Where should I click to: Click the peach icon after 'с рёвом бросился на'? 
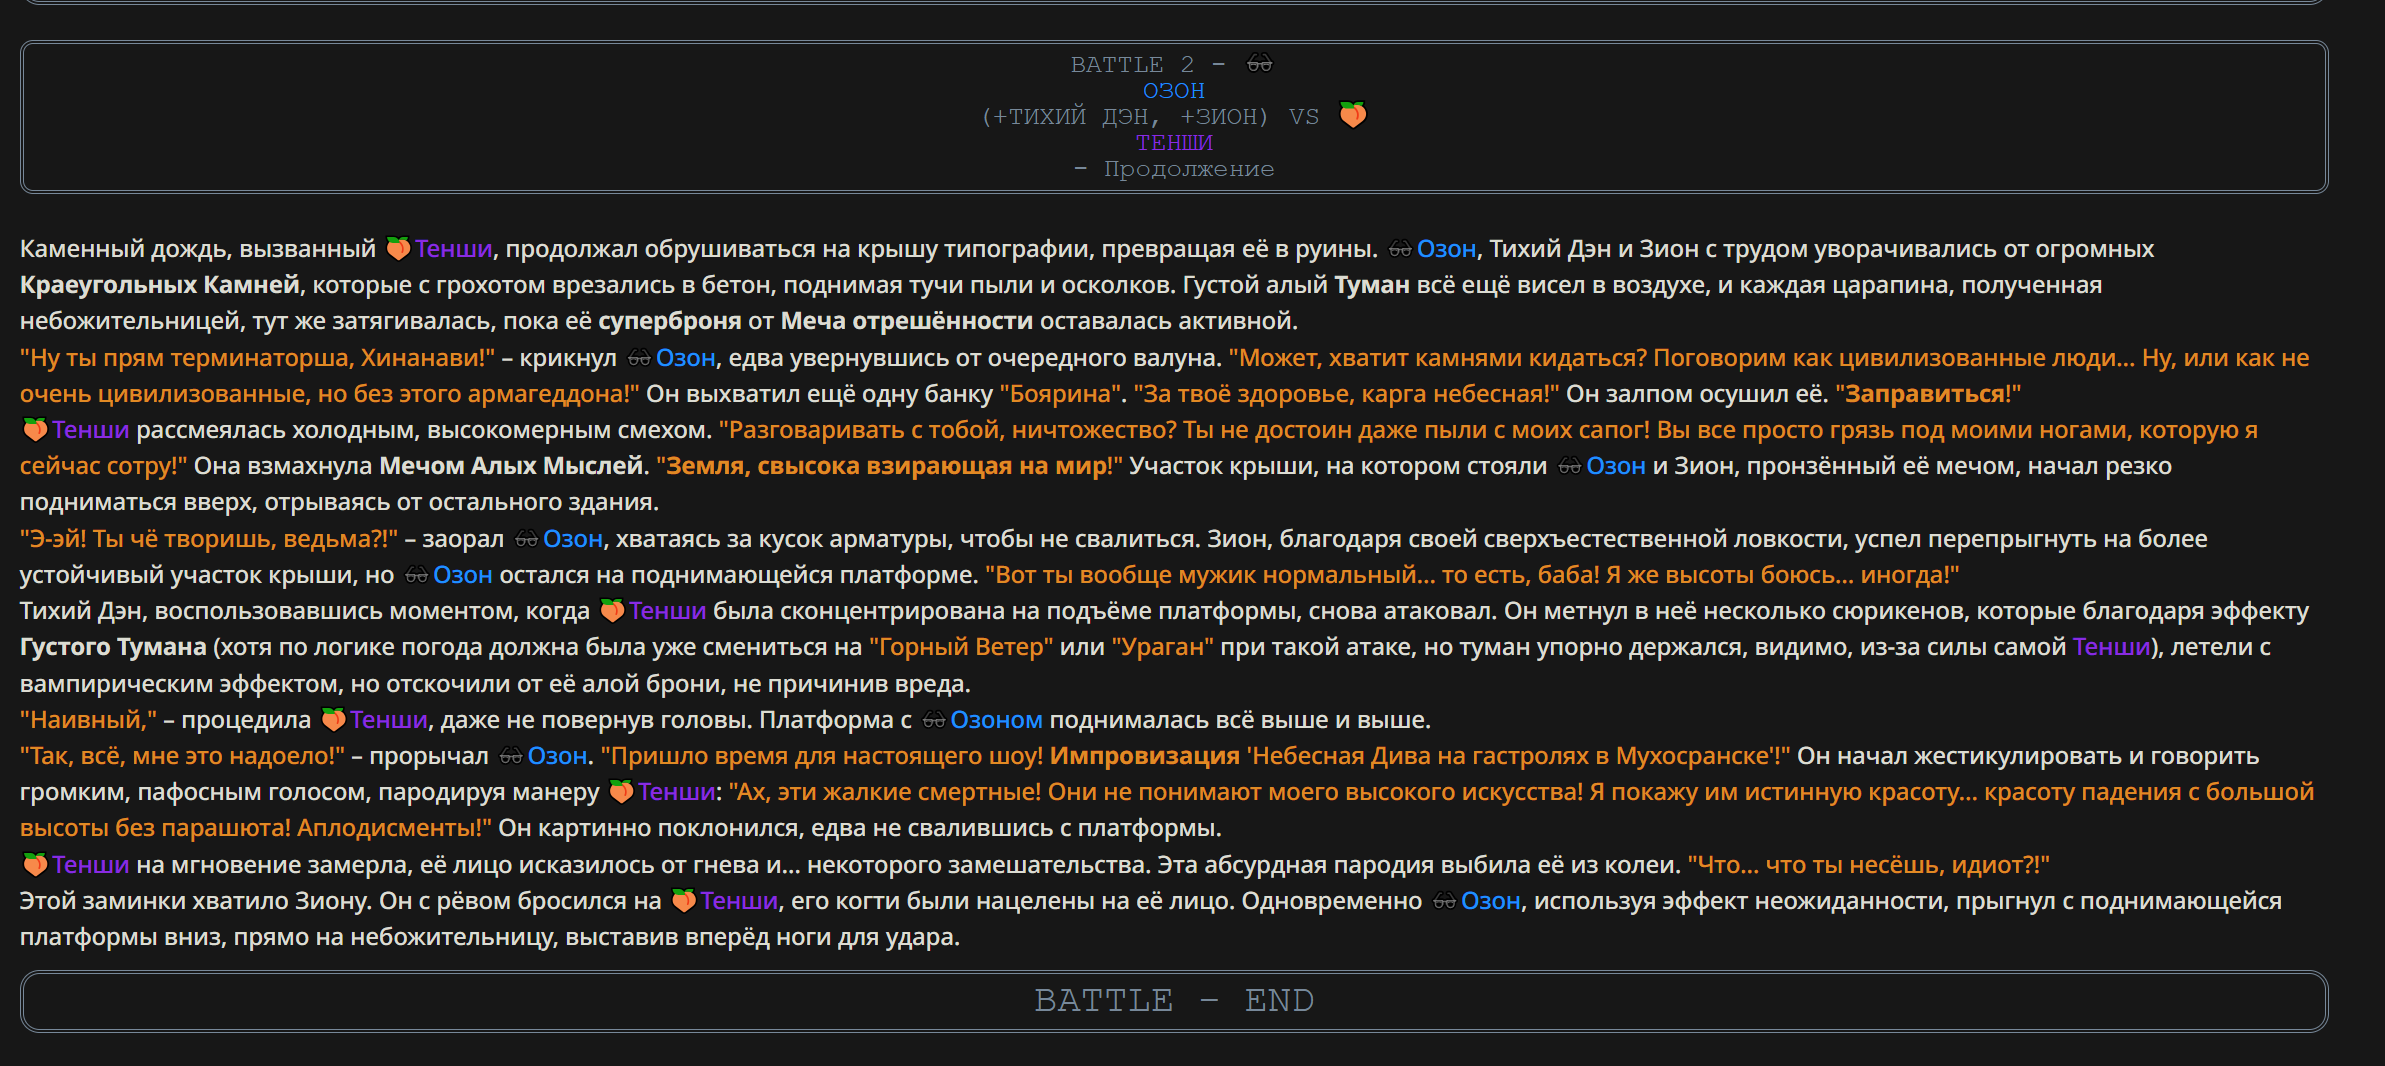684,901
